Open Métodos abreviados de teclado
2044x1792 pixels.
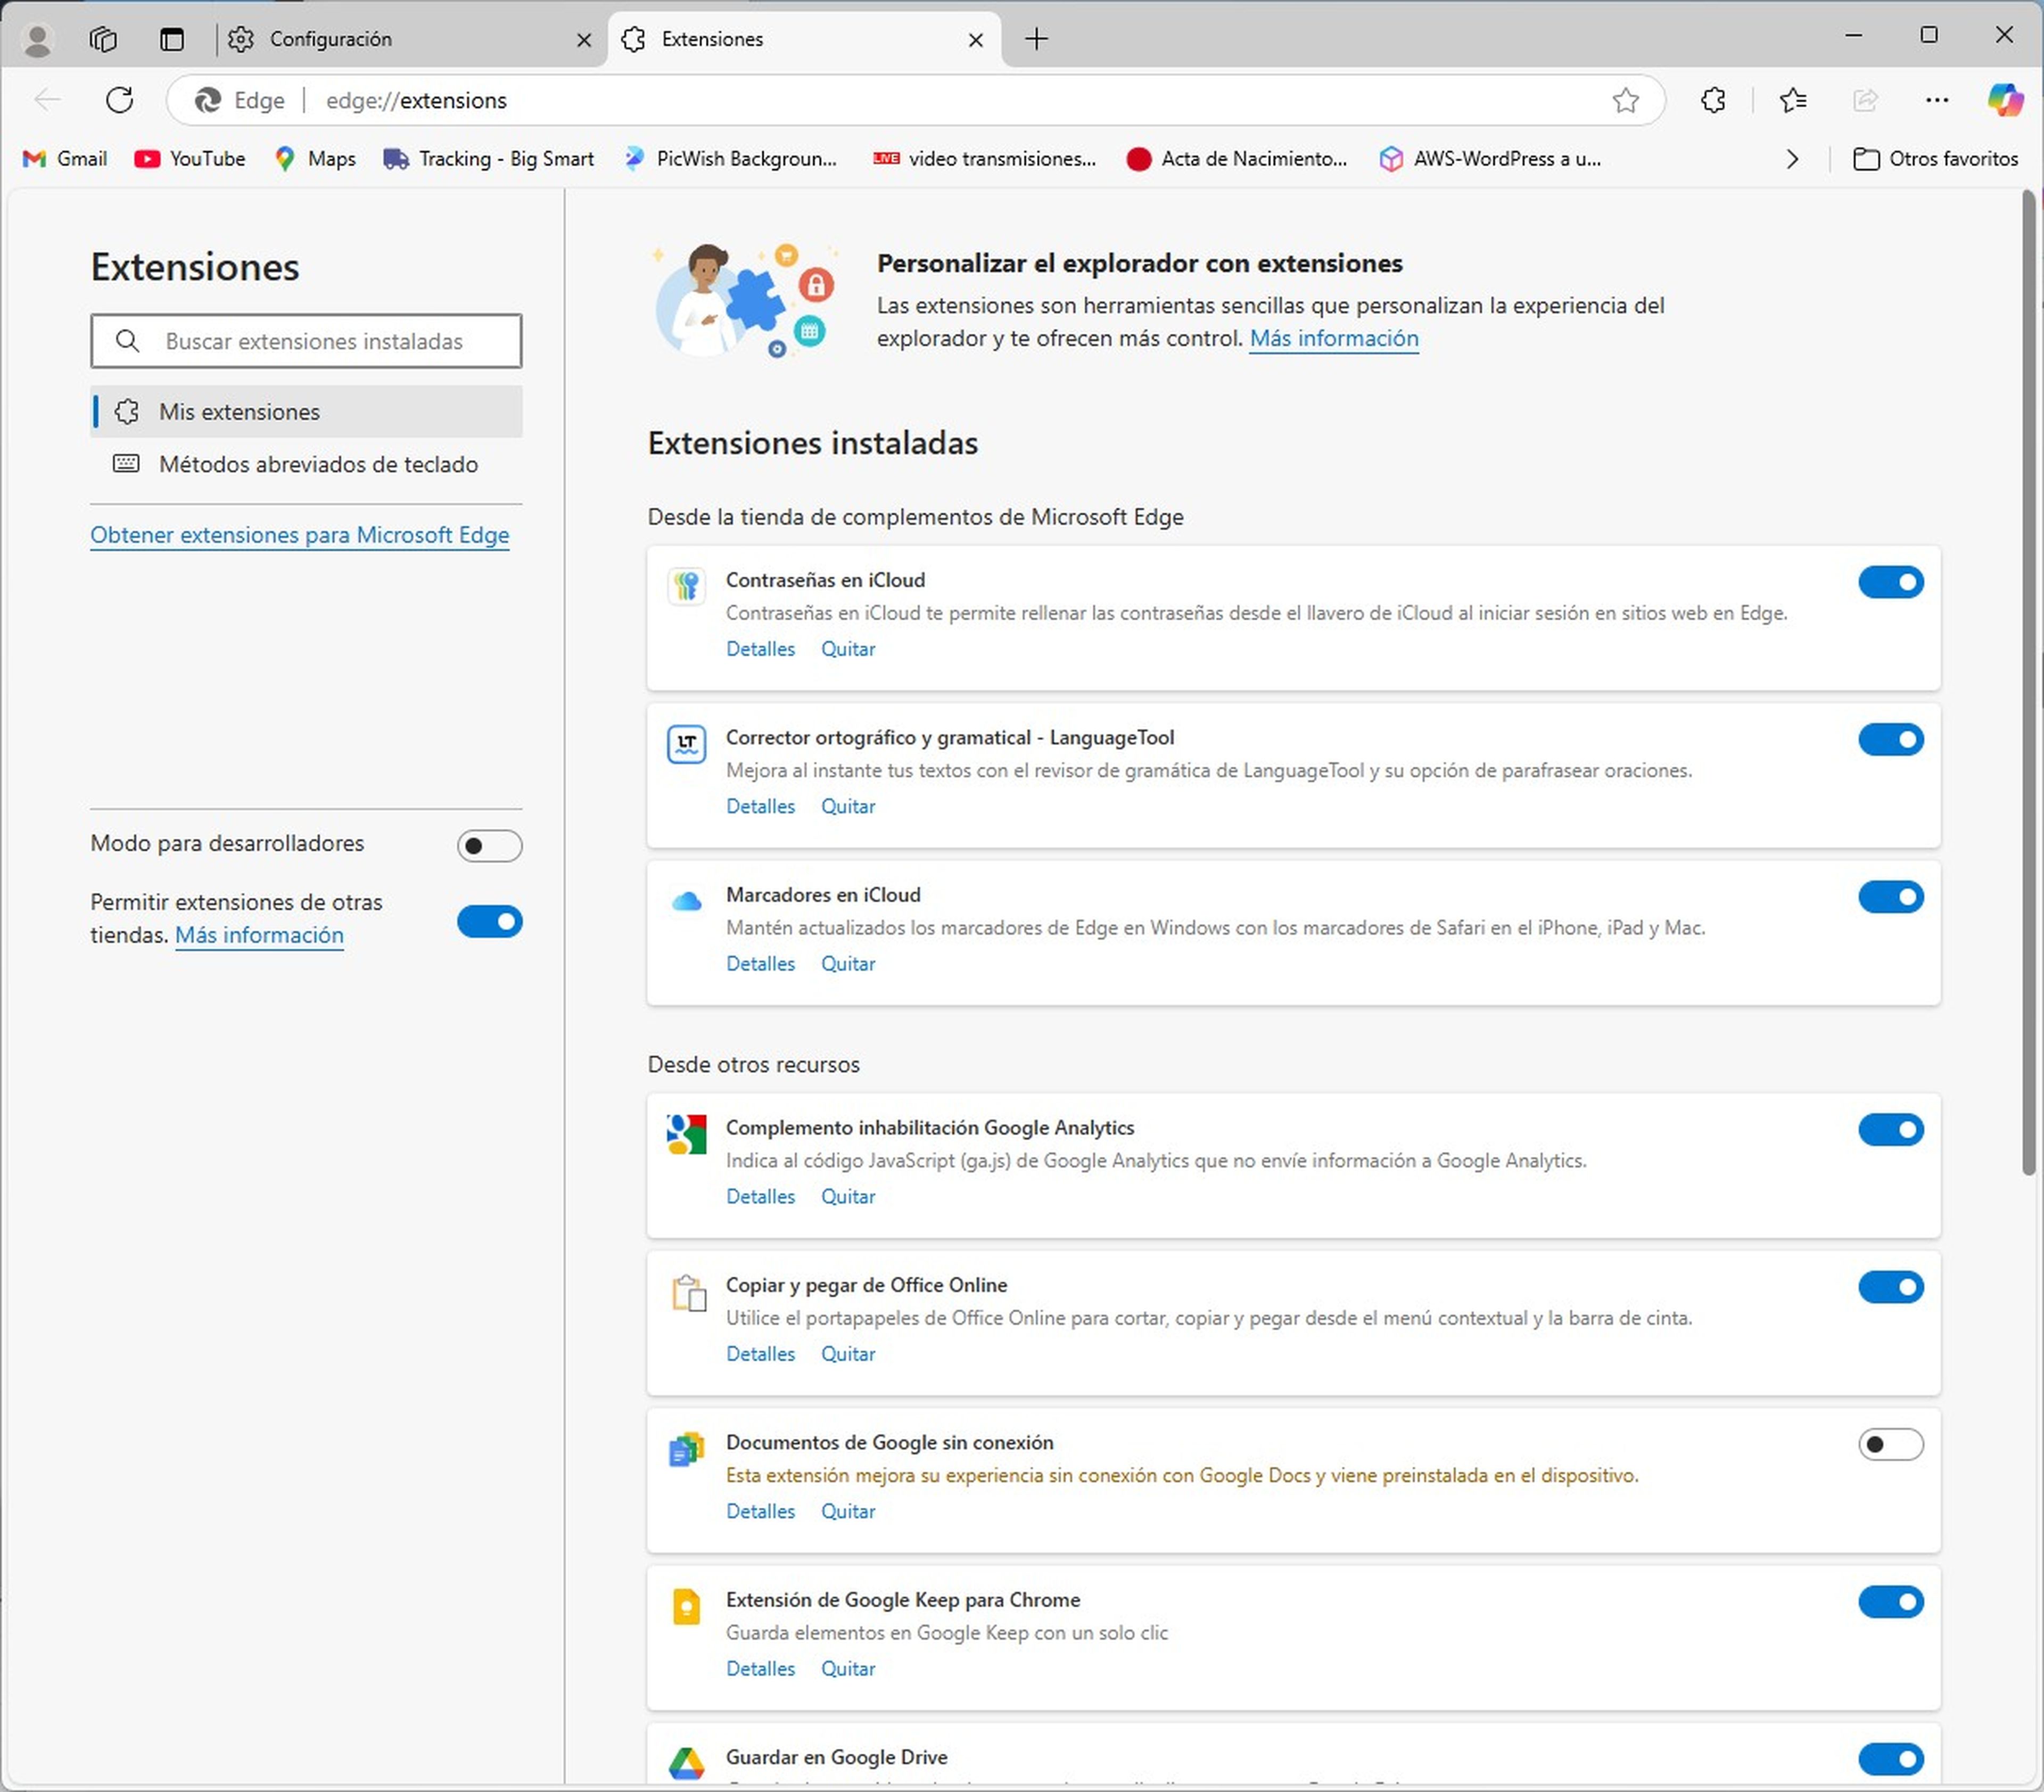306,464
